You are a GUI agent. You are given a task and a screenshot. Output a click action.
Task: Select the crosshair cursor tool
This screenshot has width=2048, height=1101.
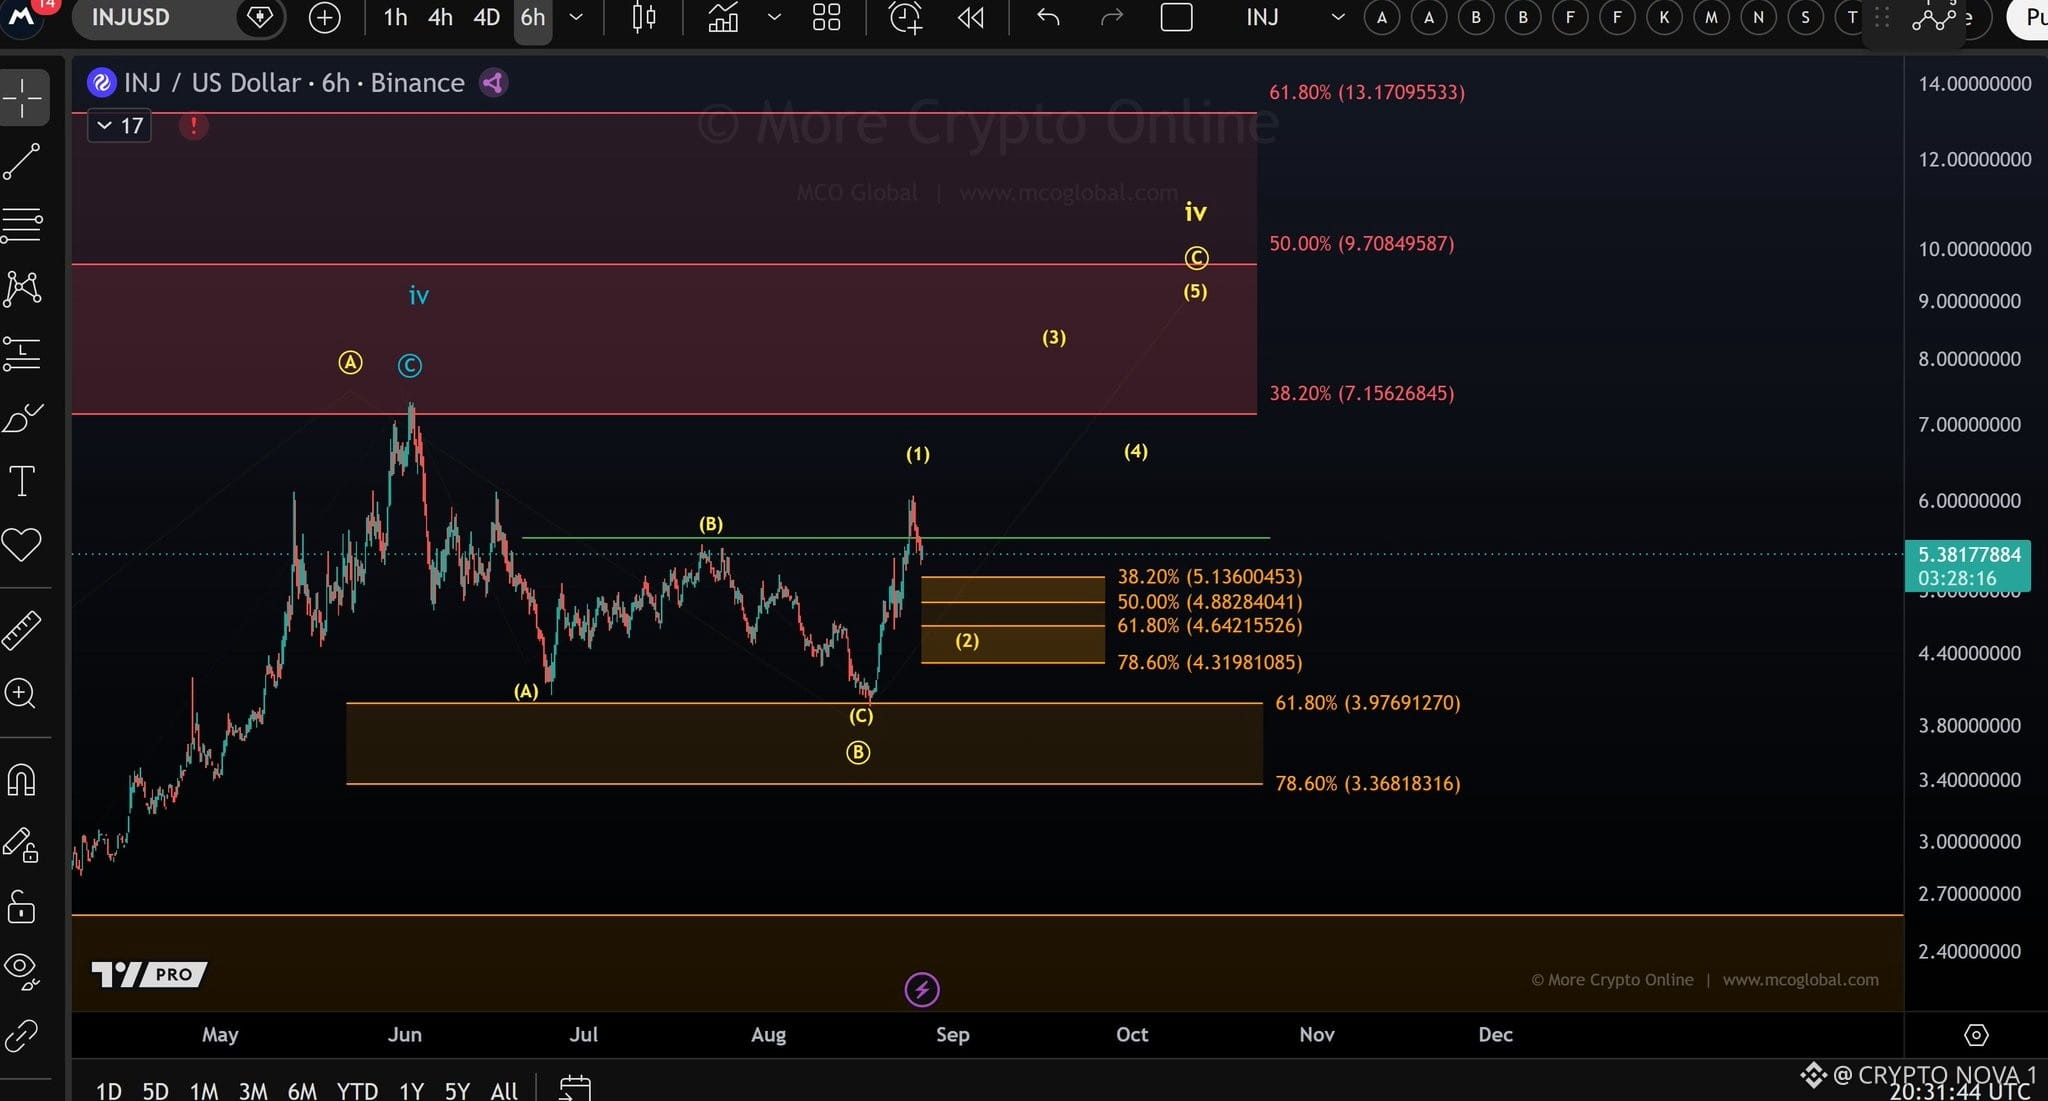(x=23, y=98)
